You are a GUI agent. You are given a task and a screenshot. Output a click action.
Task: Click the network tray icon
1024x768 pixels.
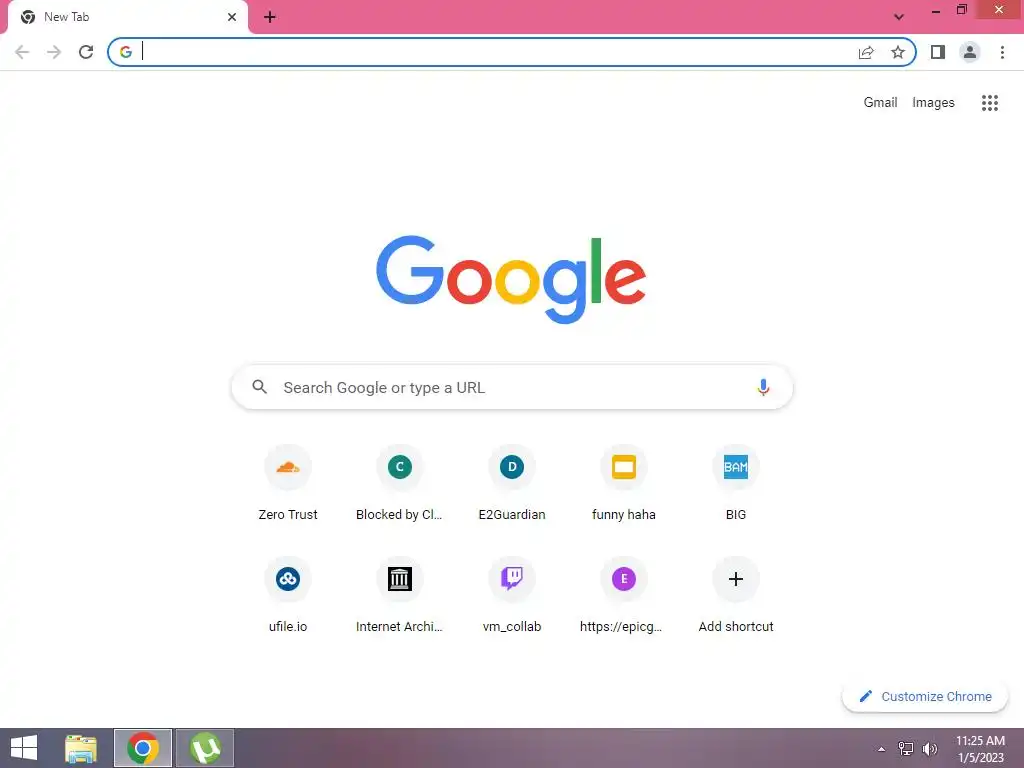(906, 749)
